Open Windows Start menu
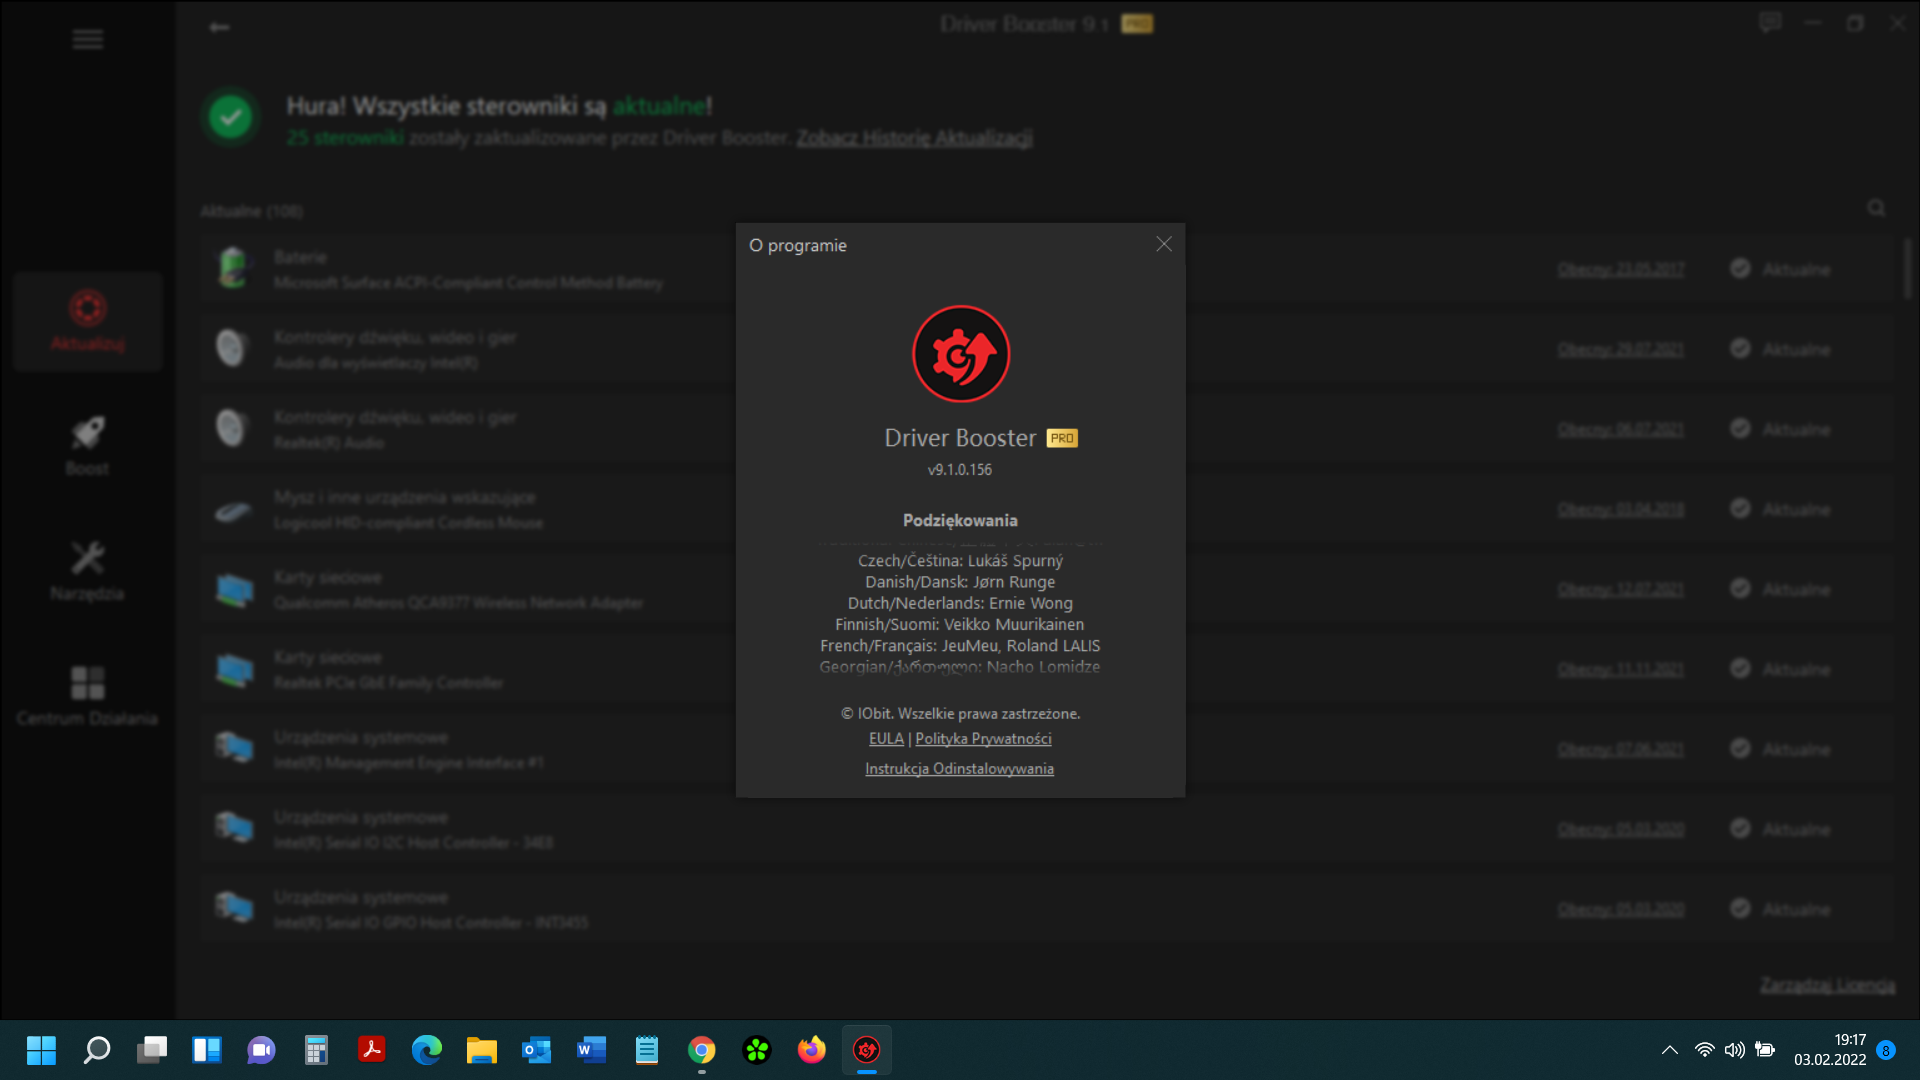The width and height of the screenshot is (1920, 1080). (41, 1050)
